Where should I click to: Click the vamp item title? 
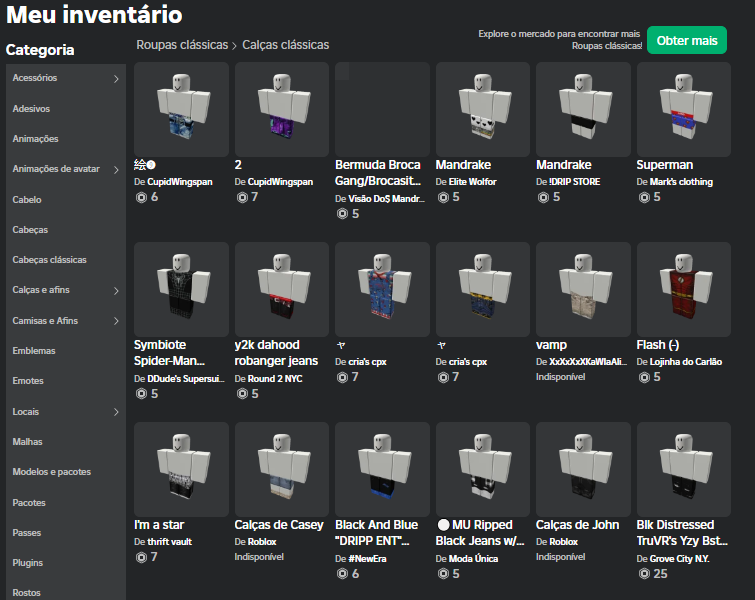(x=551, y=345)
